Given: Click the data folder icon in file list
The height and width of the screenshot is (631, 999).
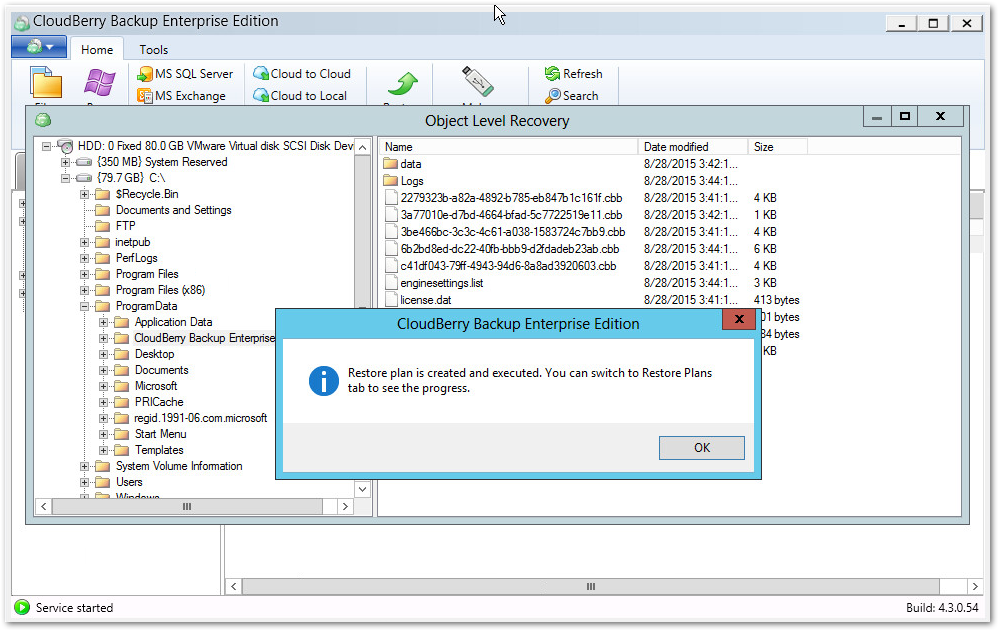Looking at the screenshot, I should [391, 164].
